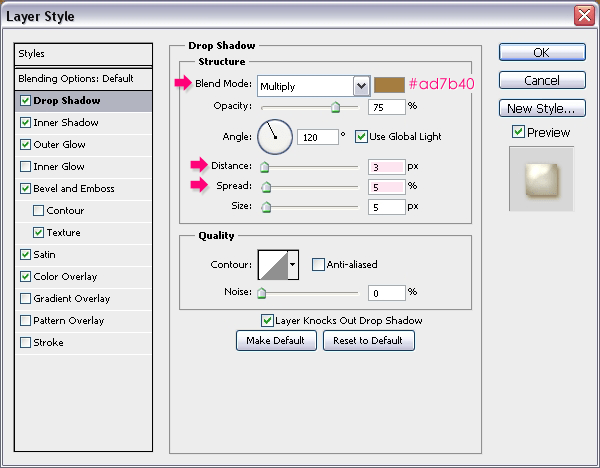The width and height of the screenshot is (600, 468).
Task: Open the Bevel and Emboss settings row
Action: (x=83, y=189)
